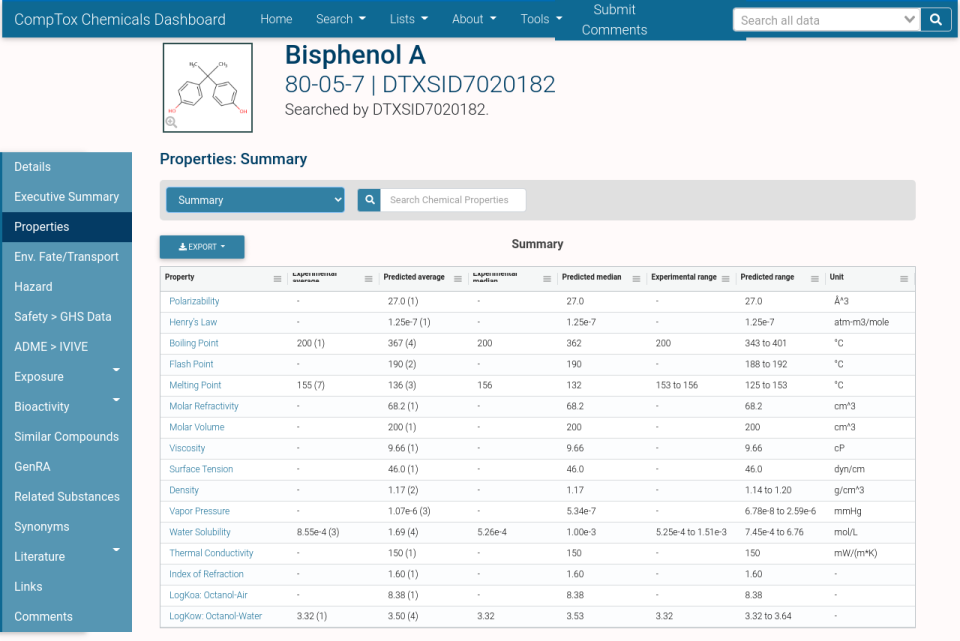Open the Melting Point property link
This screenshot has height=641, width=960.
pos(195,385)
